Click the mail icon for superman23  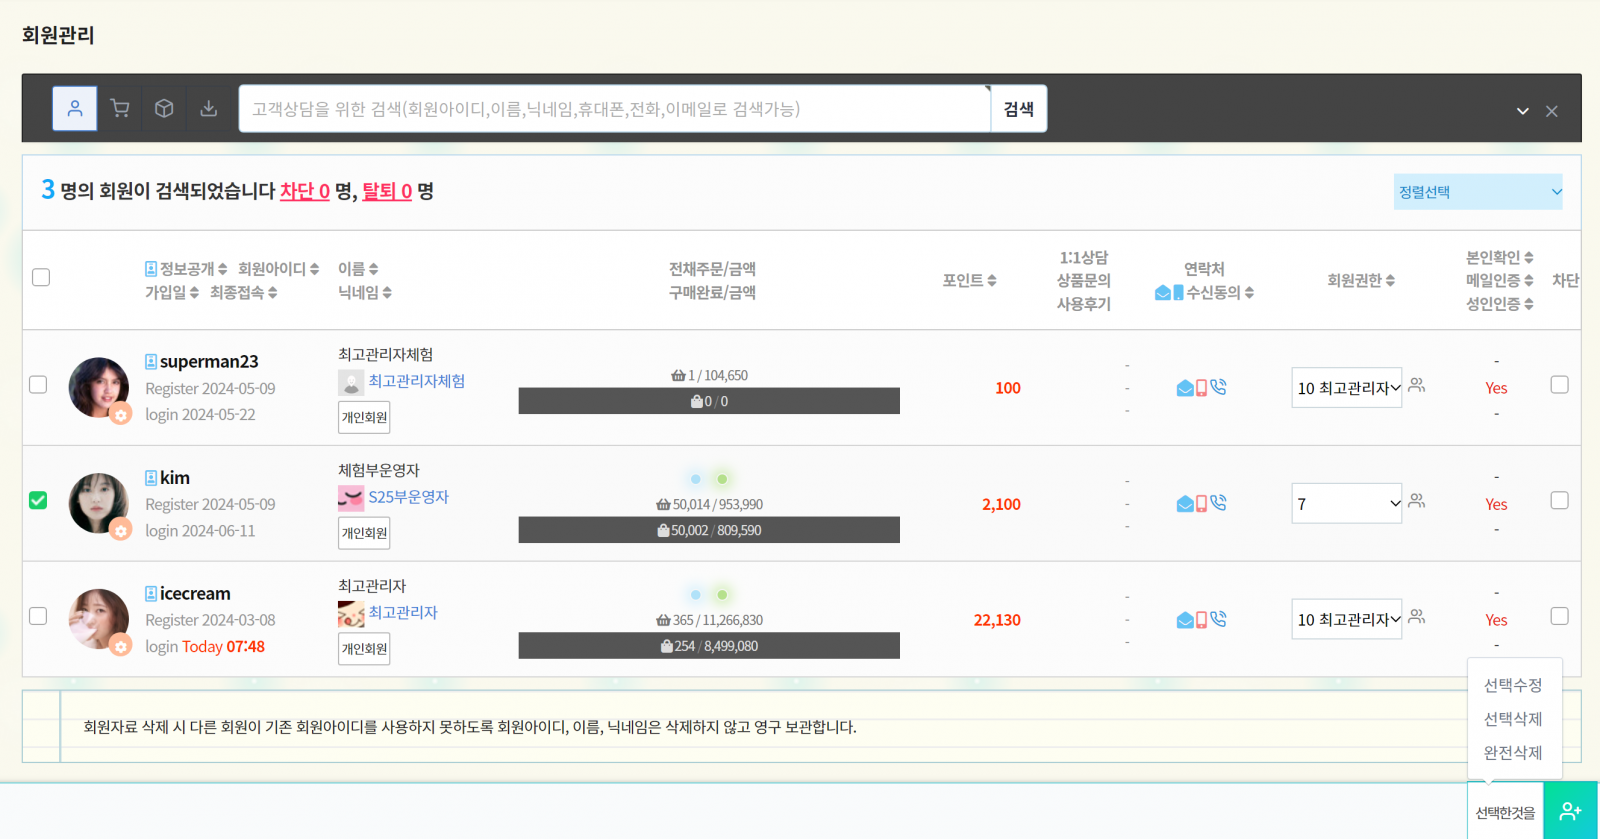1184,388
